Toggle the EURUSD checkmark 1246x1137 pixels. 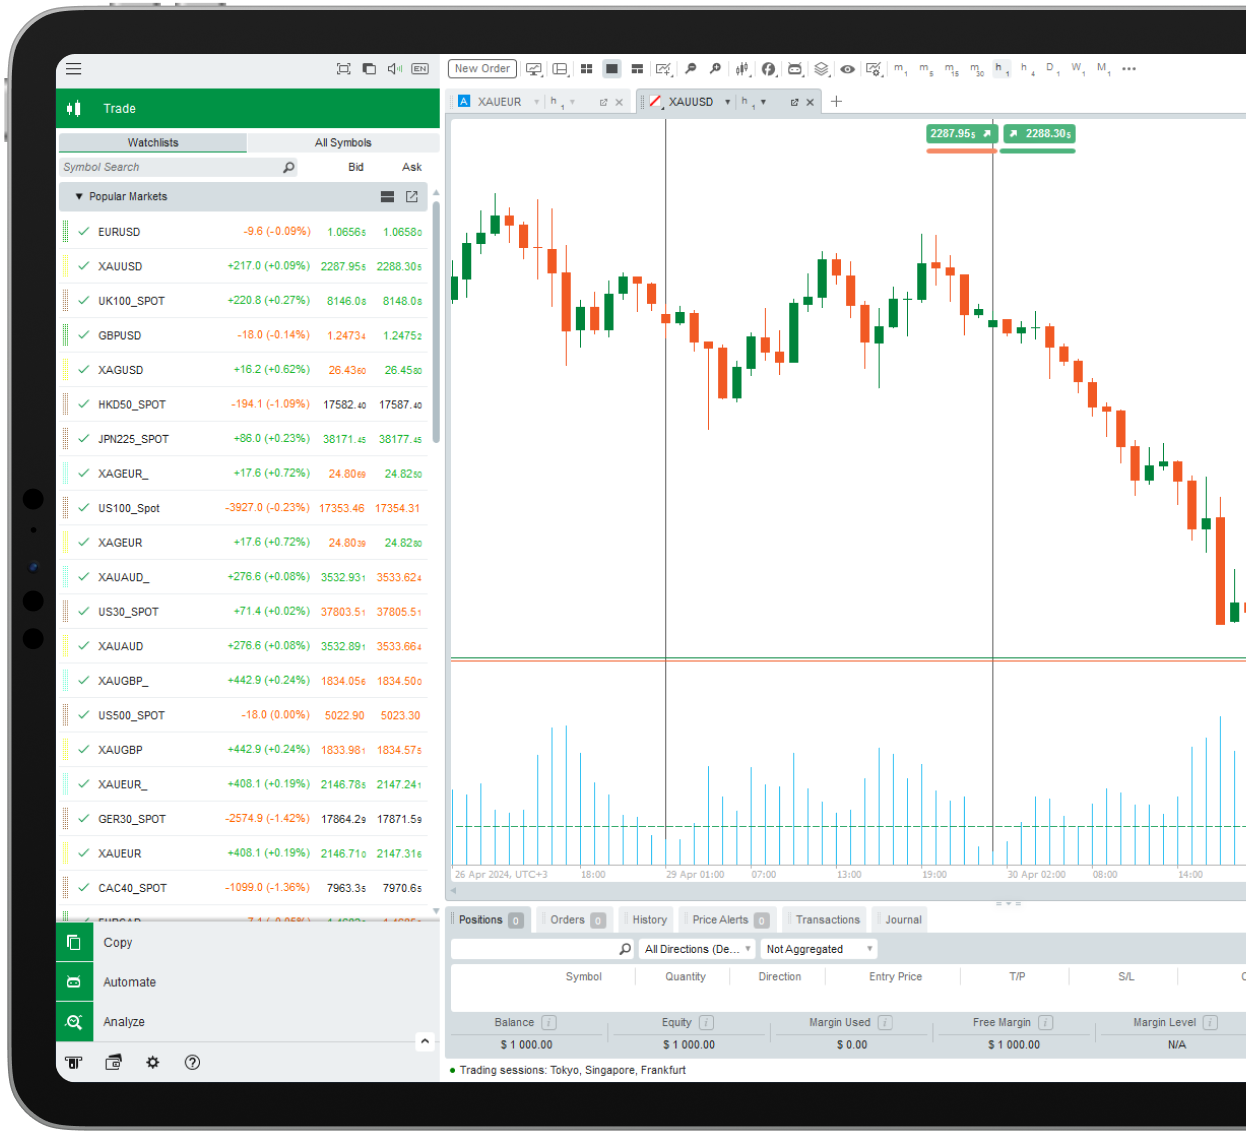(x=84, y=232)
